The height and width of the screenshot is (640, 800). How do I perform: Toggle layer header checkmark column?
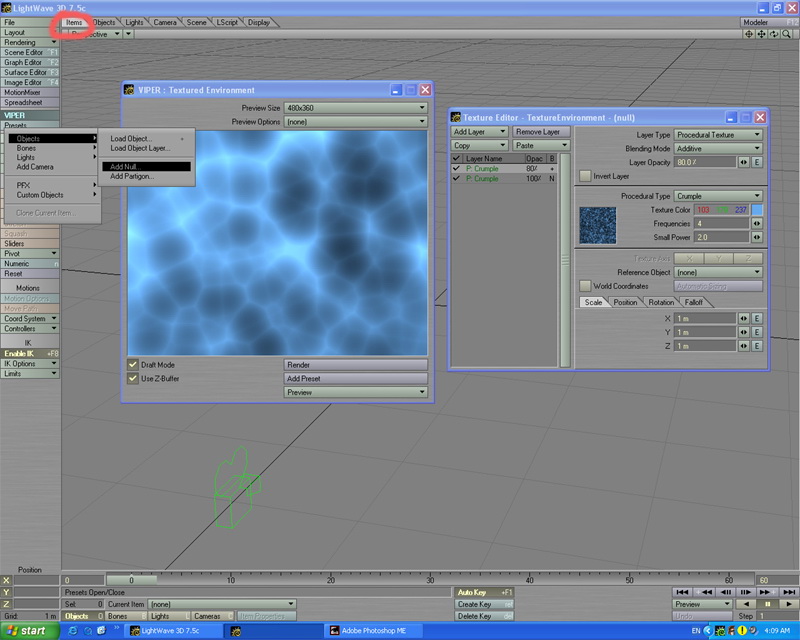pyautogui.click(x=457, y=159)
